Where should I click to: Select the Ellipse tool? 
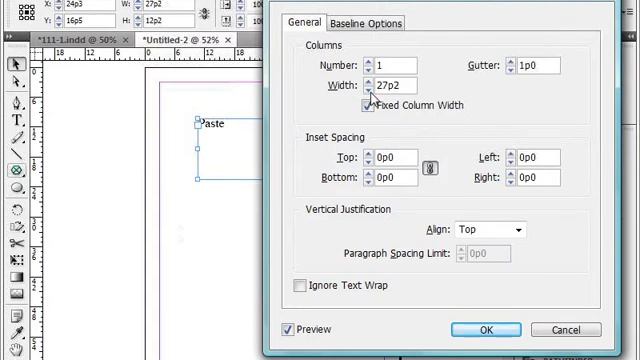pyautogui.click(x=16, y=188)
